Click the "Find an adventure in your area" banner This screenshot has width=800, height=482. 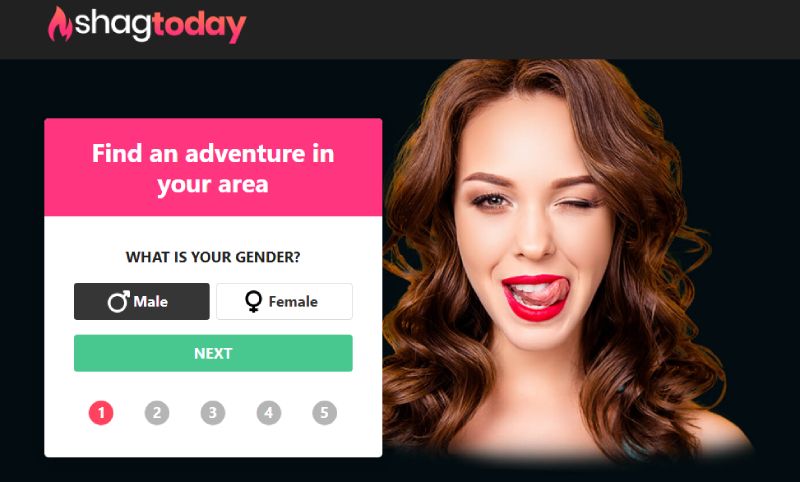(213, 167)
